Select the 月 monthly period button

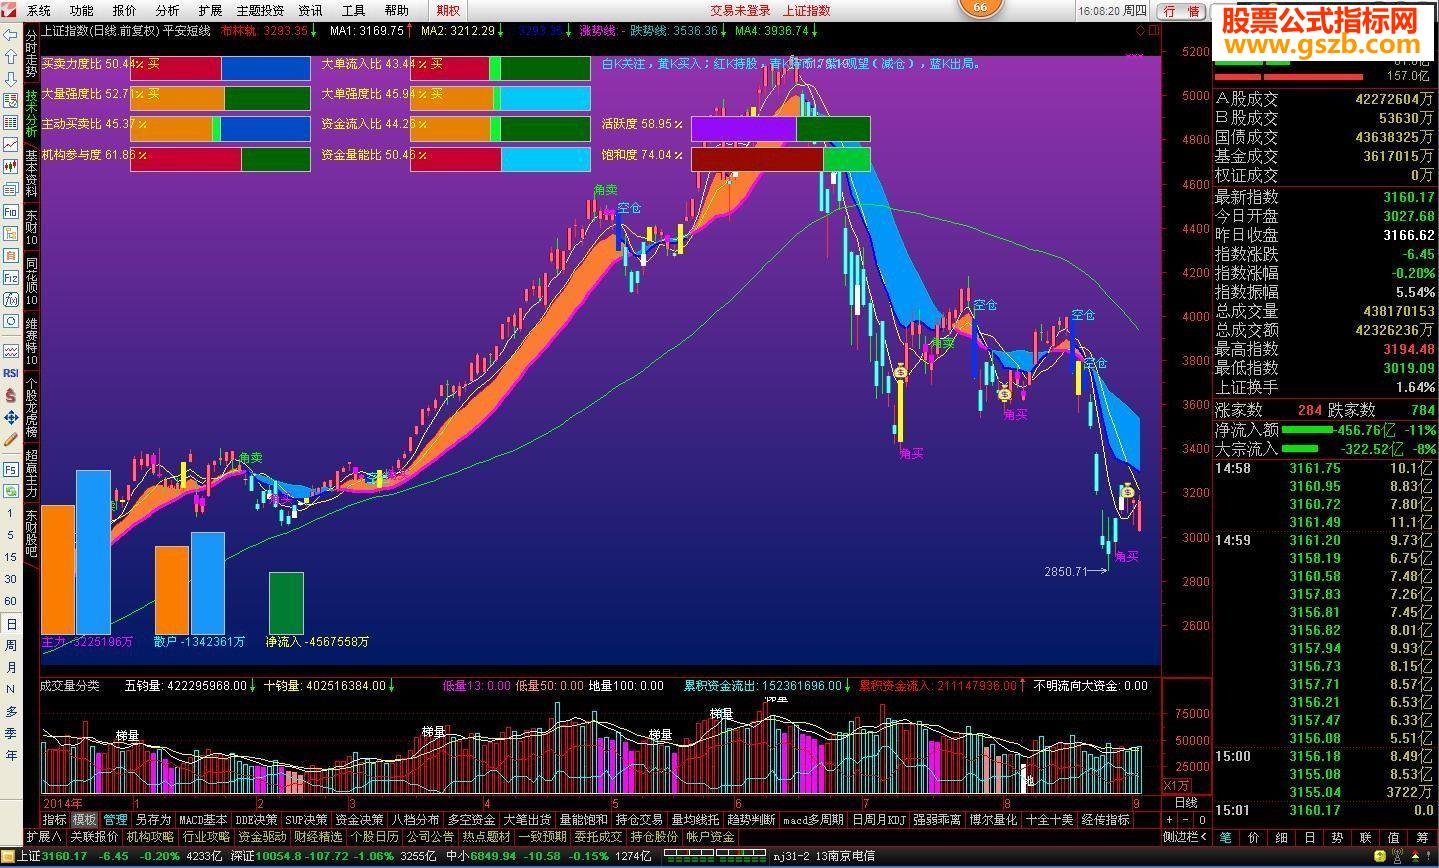[10, 667]
